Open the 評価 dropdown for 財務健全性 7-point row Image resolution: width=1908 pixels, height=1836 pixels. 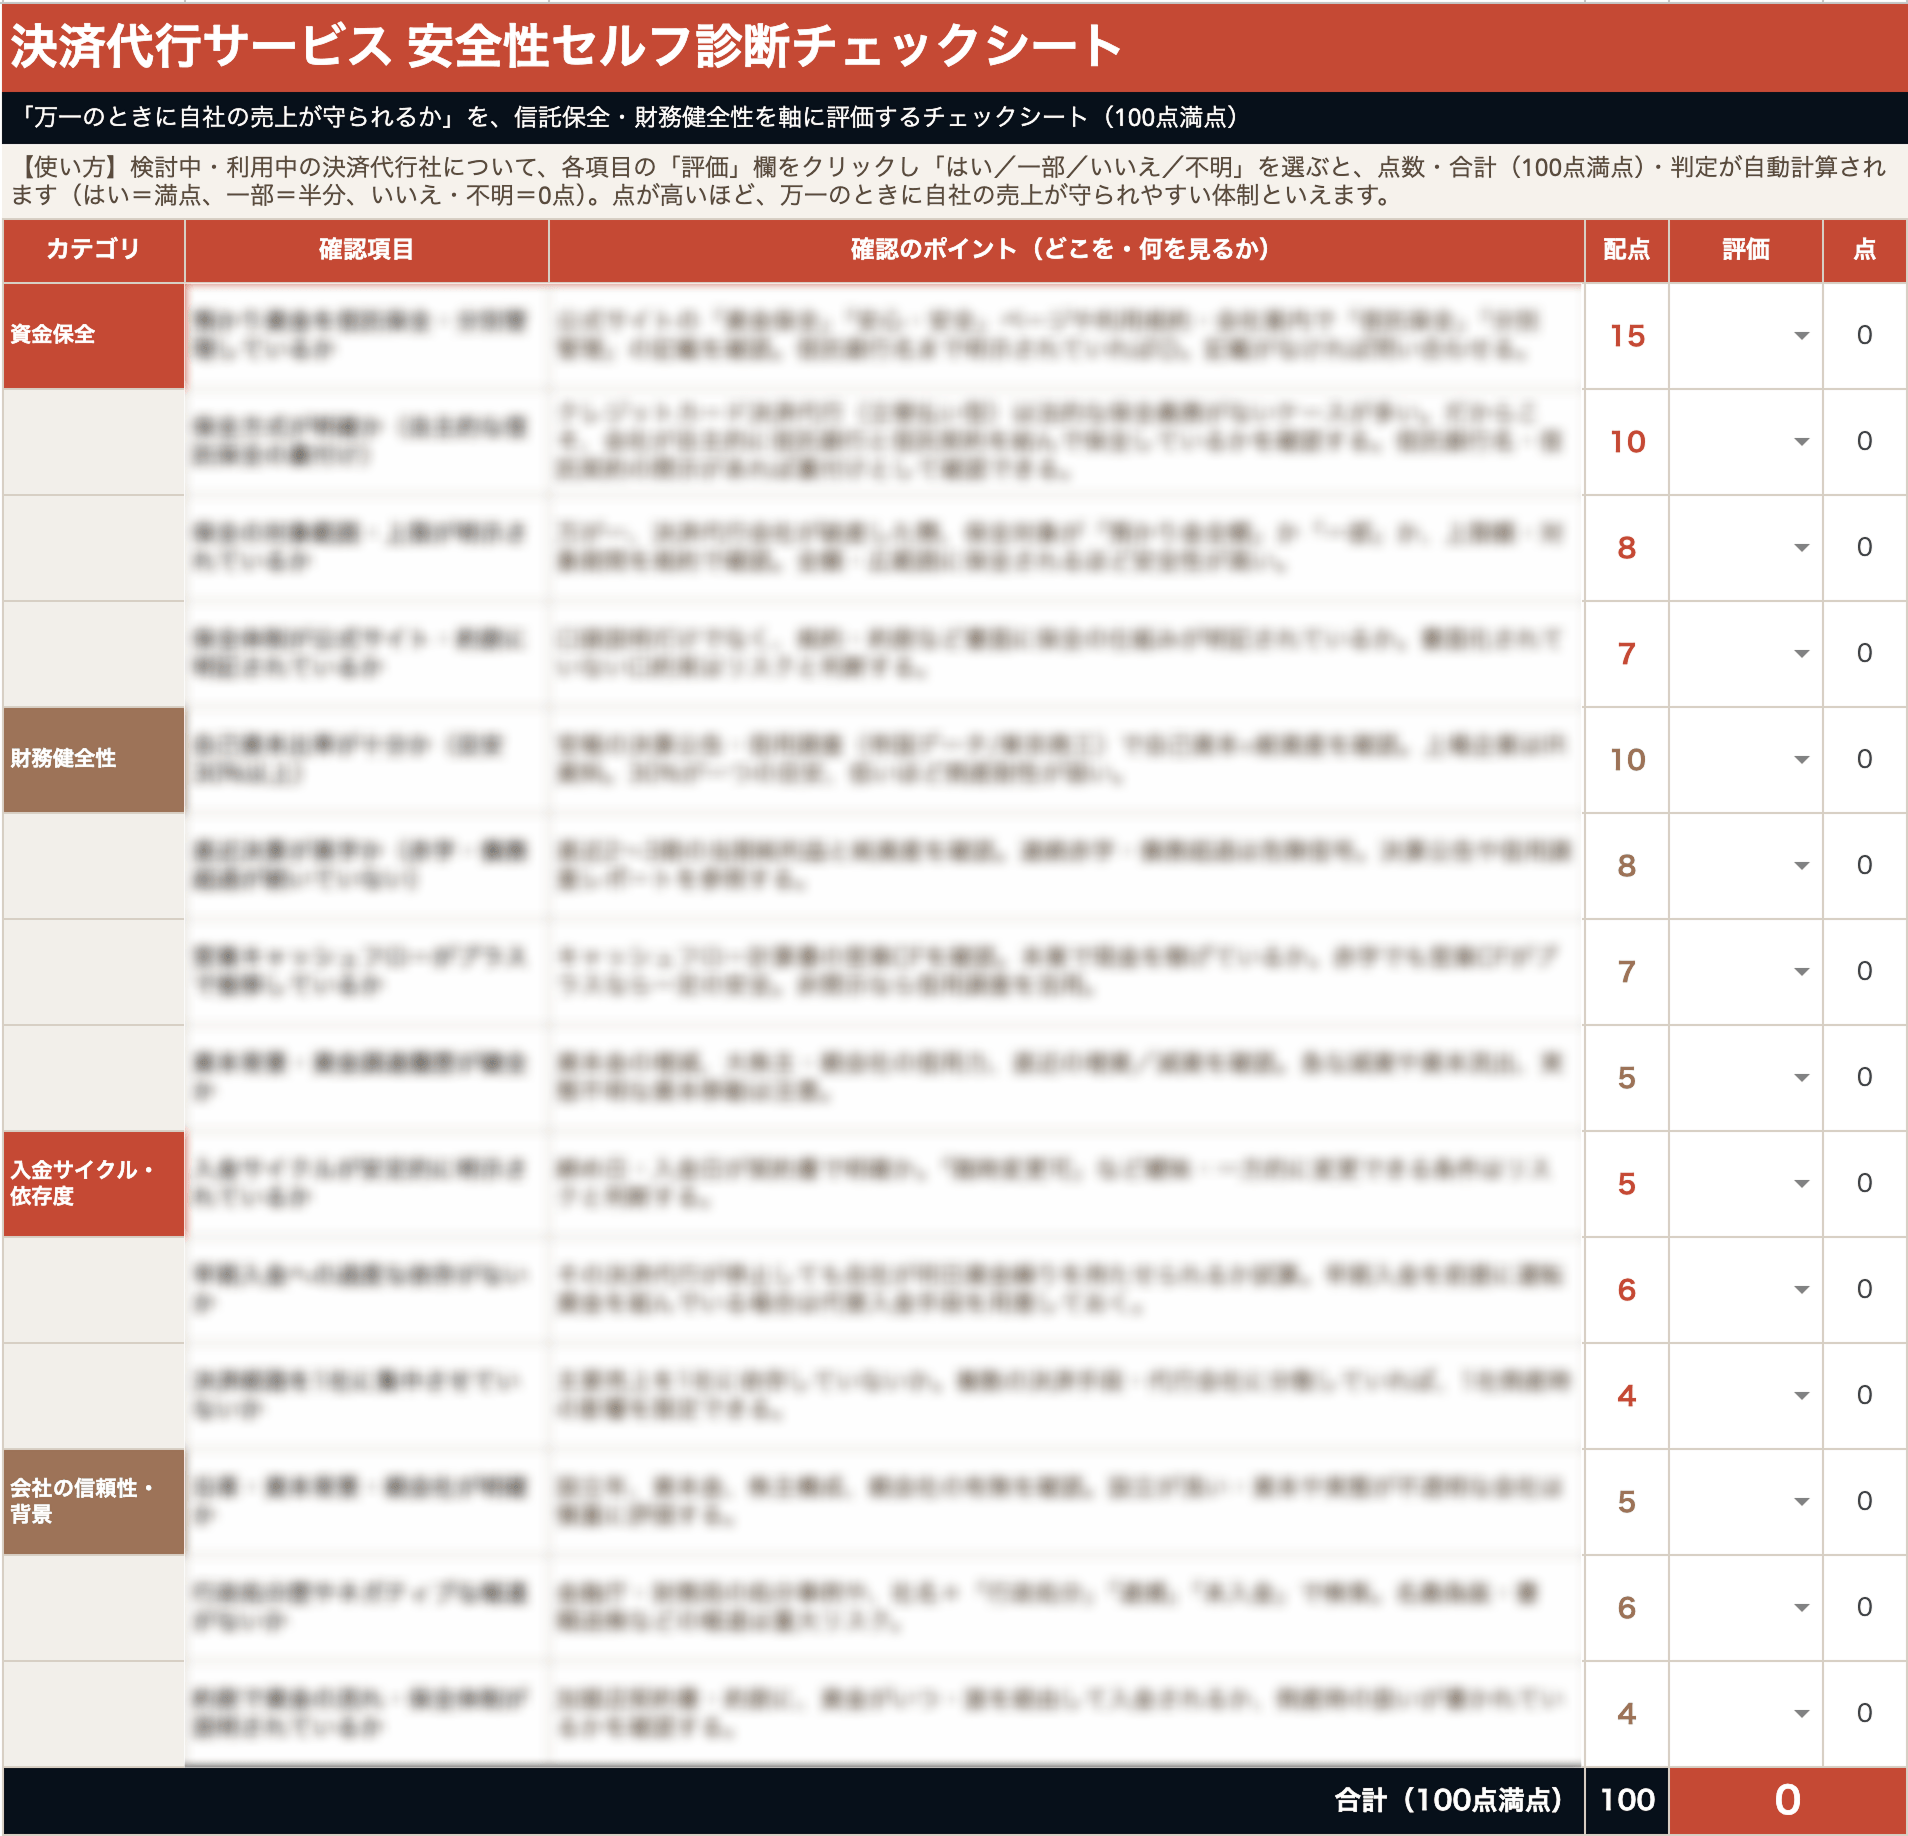(x=1801, y=971)
